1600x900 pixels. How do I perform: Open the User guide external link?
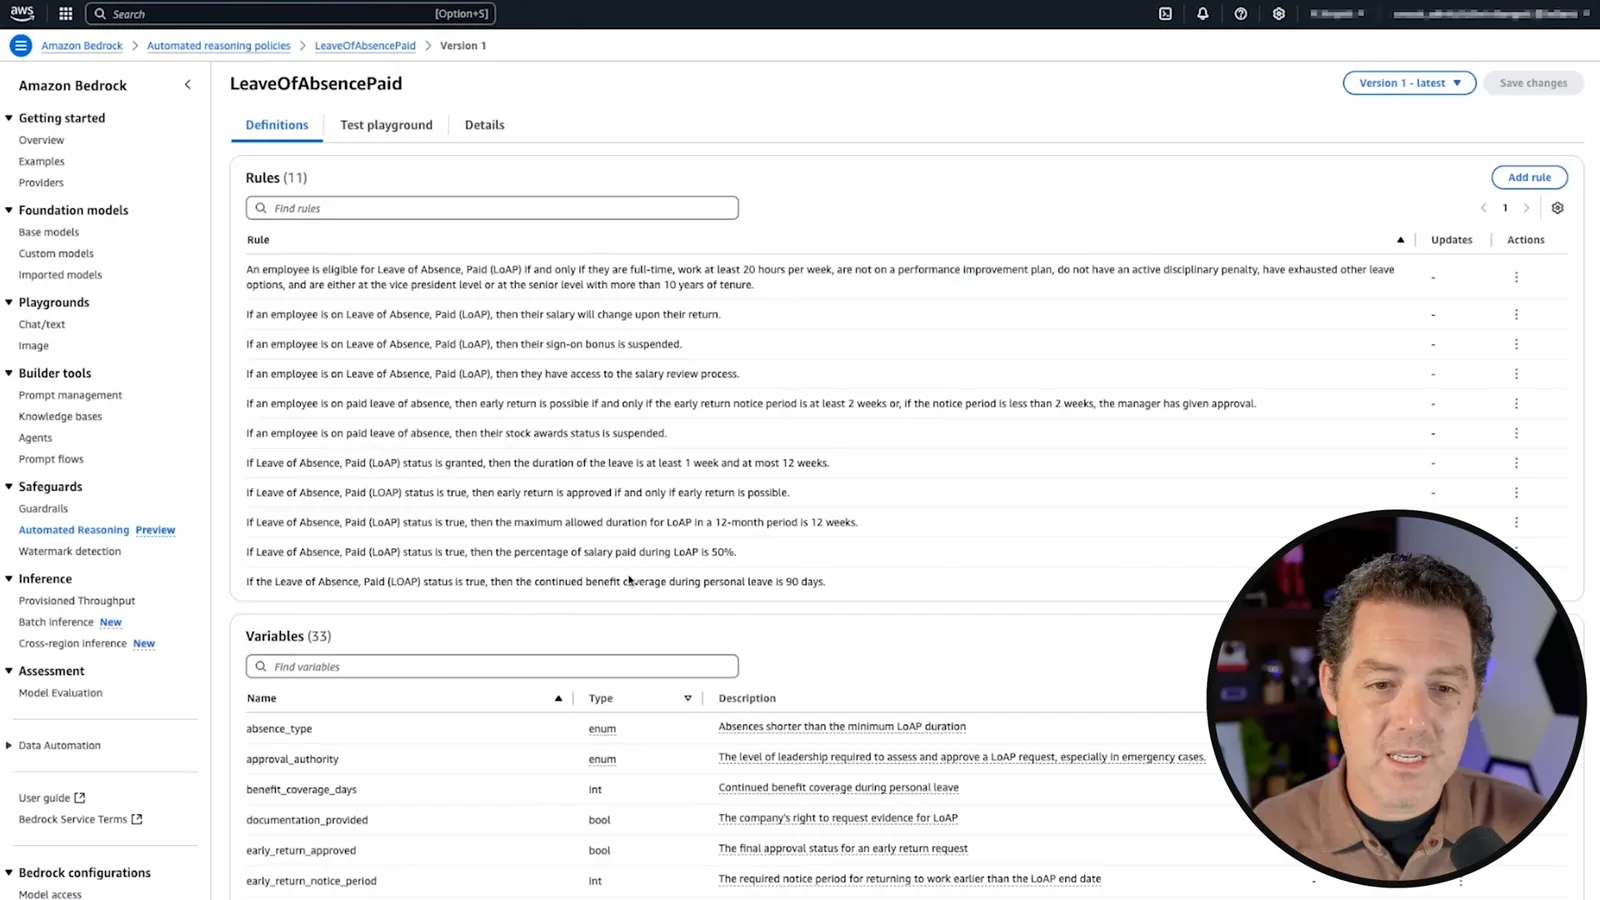(52, 798)
